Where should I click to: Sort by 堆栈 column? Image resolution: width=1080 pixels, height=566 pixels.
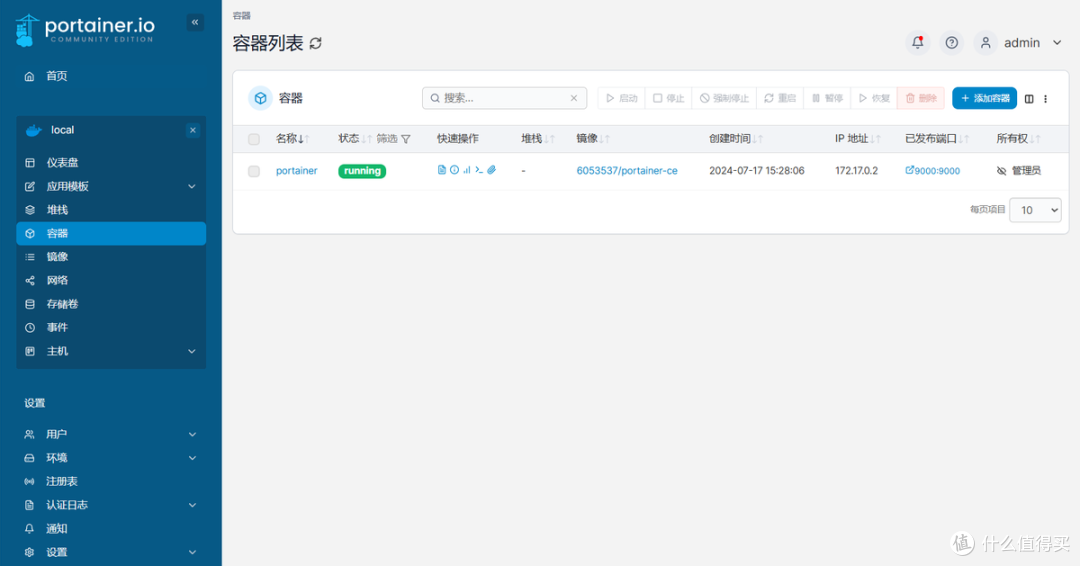click(x=537, y=138)
